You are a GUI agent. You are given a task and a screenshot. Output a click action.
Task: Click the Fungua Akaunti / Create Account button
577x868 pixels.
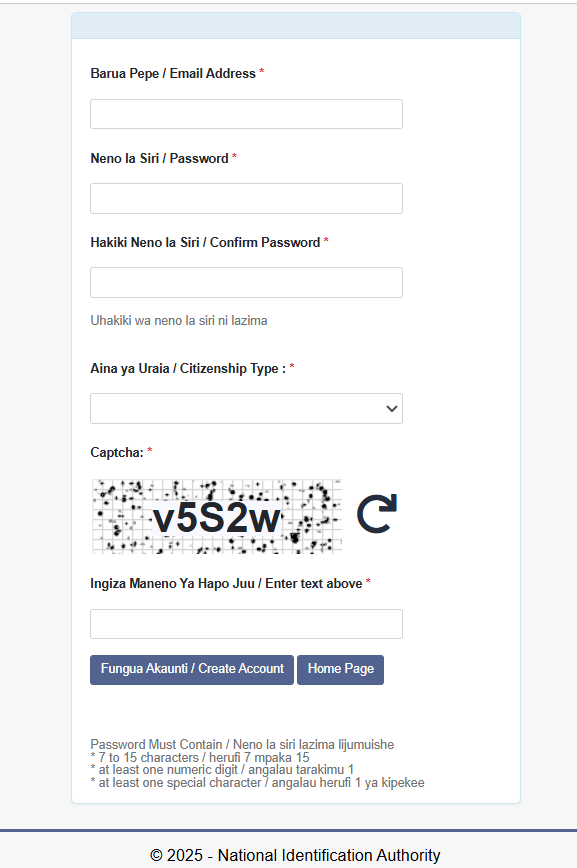point(191,669)
